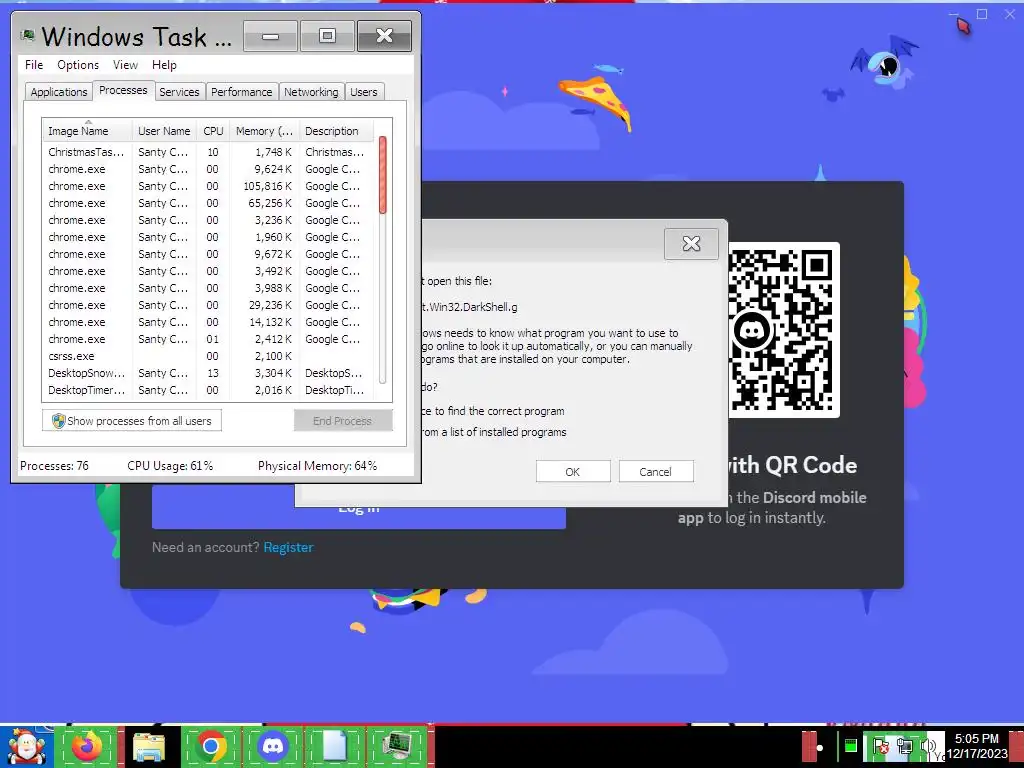The height and width of the screenshot is (768, 1024).
Task: Maximize the Windows Task Manager window
Action: (327, 35)
